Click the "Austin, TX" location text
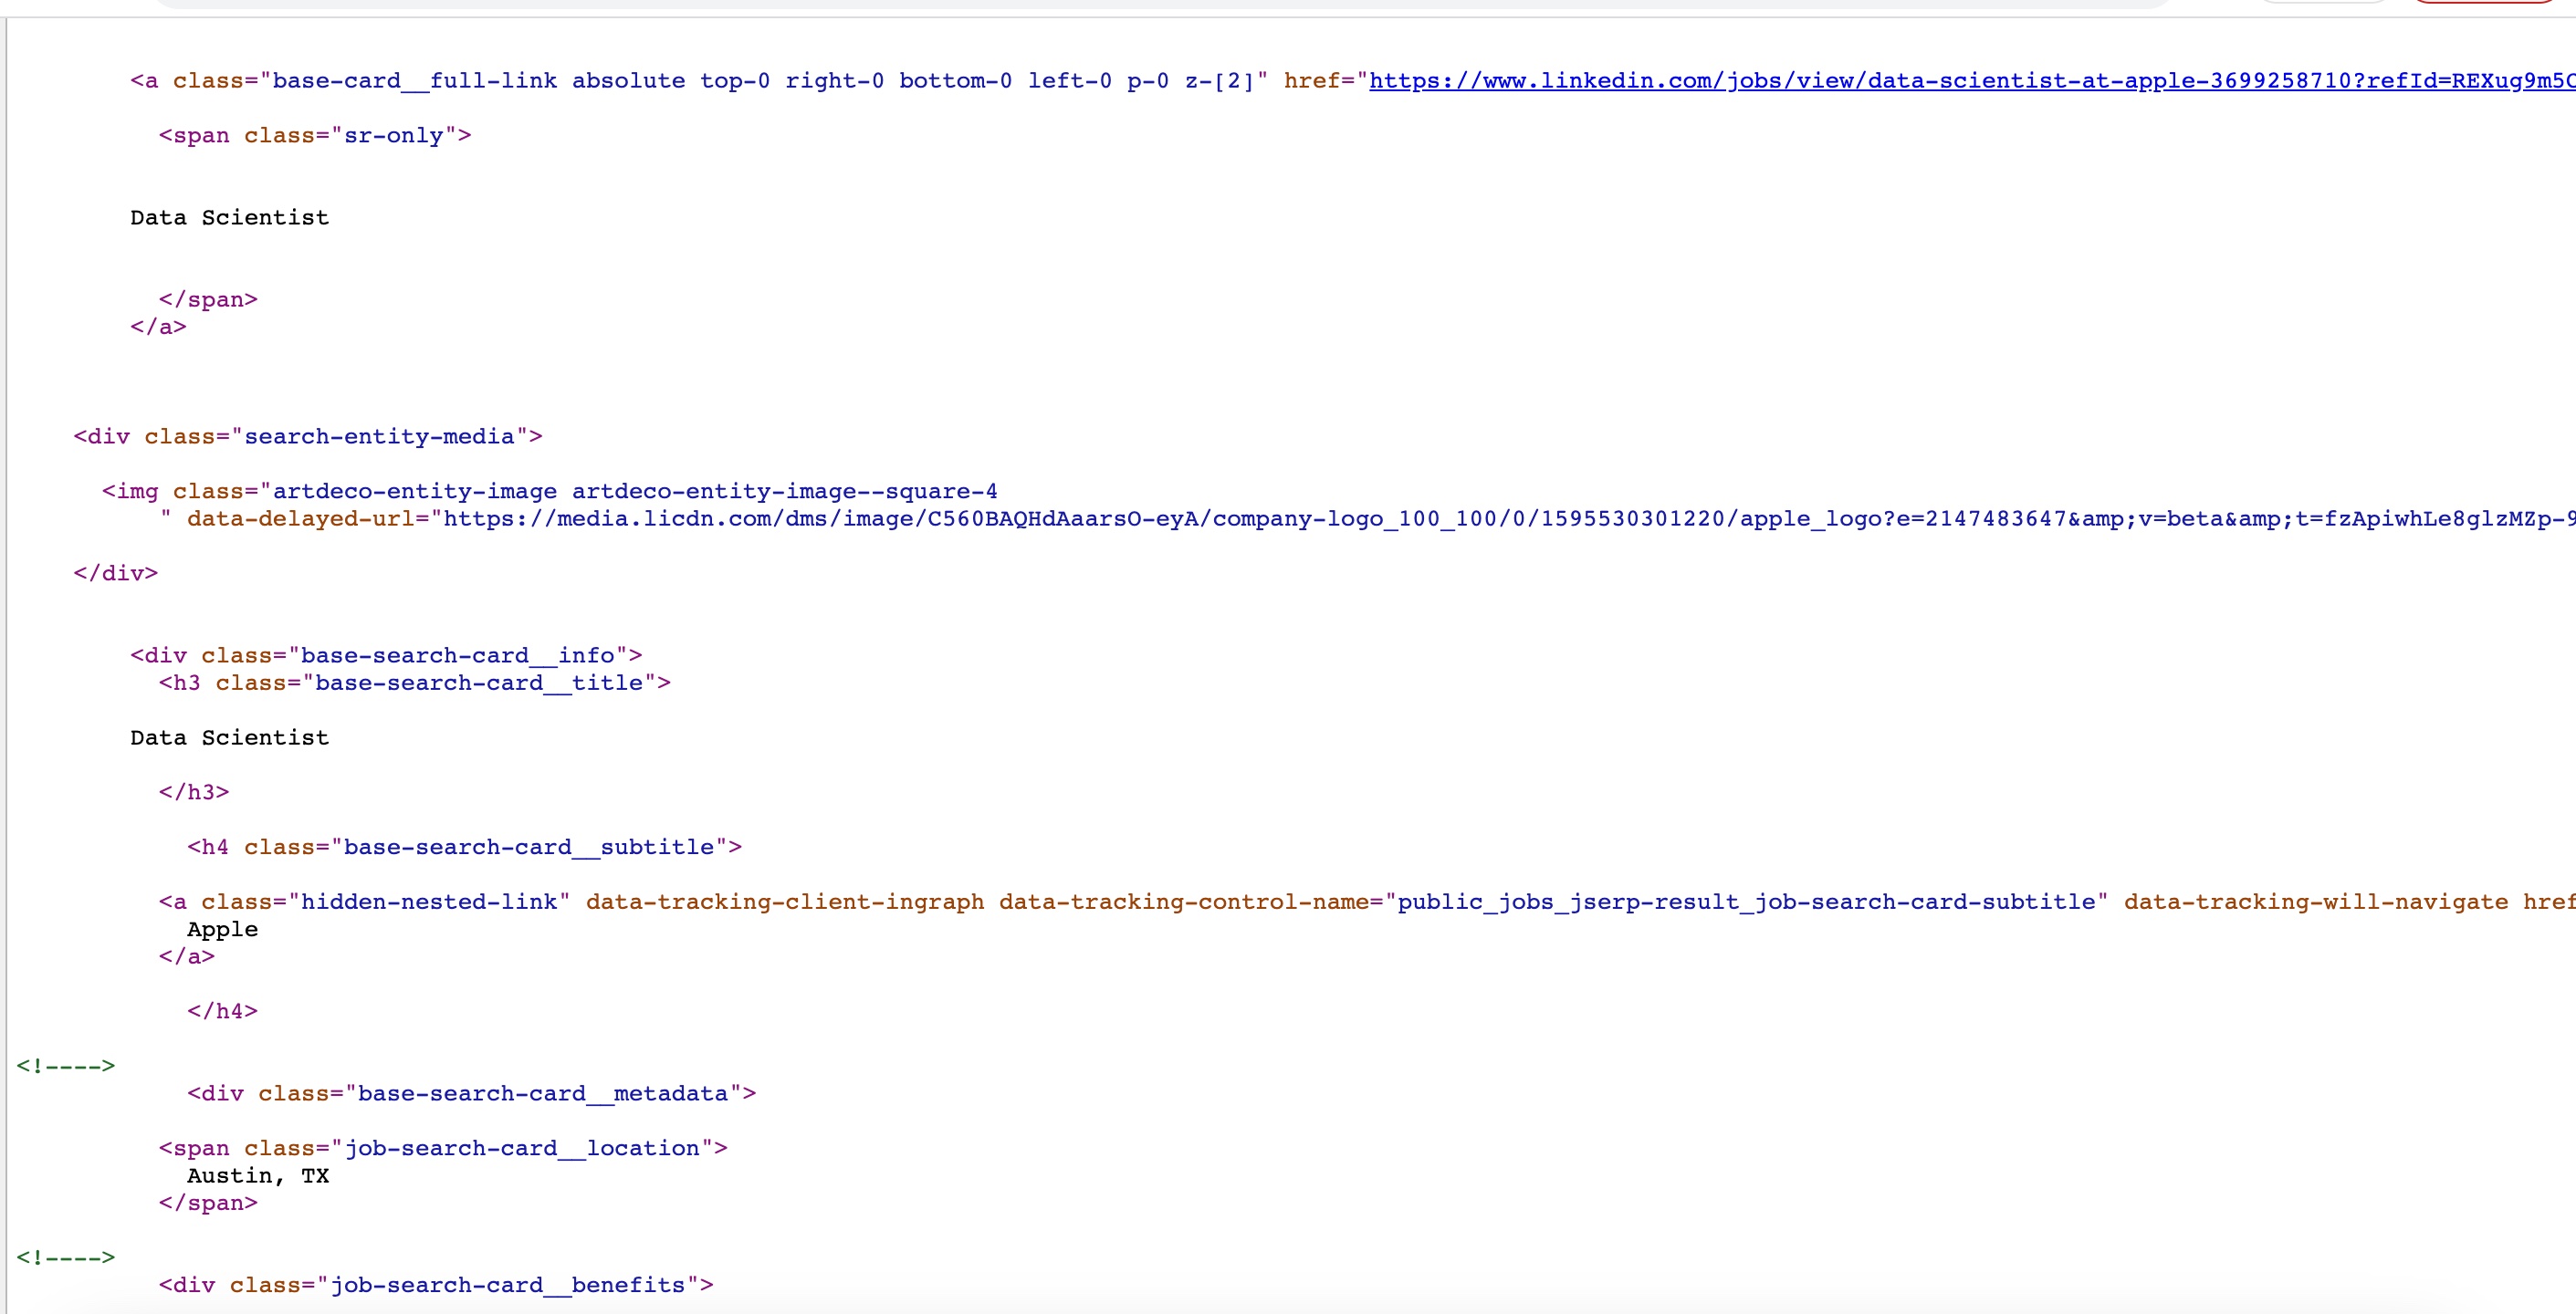The image size is (2576, 1314). pyautogui.click(x=258, y=1176)
